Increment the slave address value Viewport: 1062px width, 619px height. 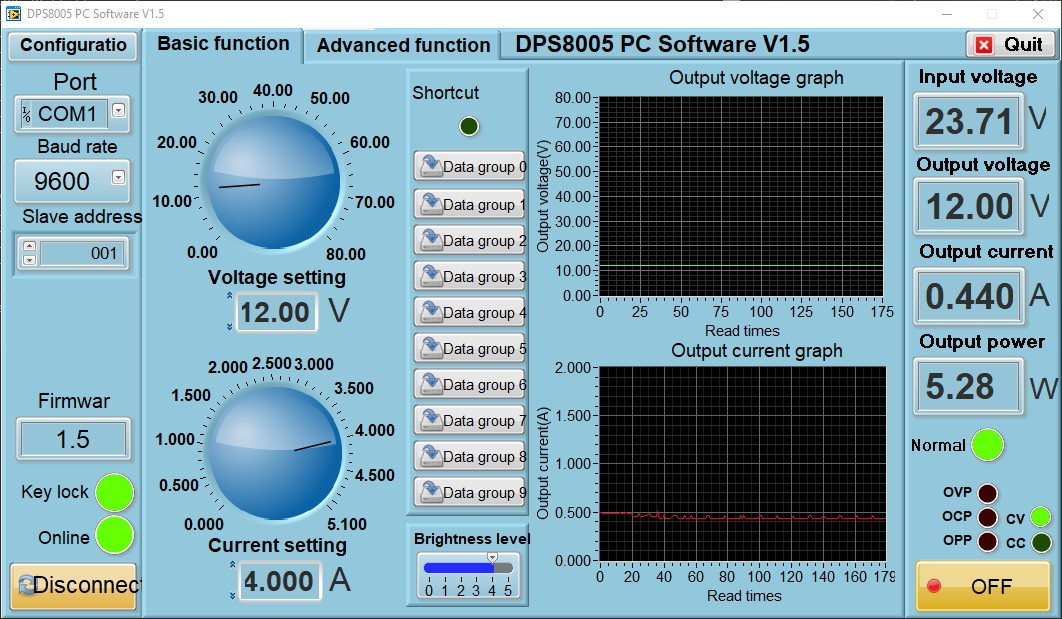[30, 247]
